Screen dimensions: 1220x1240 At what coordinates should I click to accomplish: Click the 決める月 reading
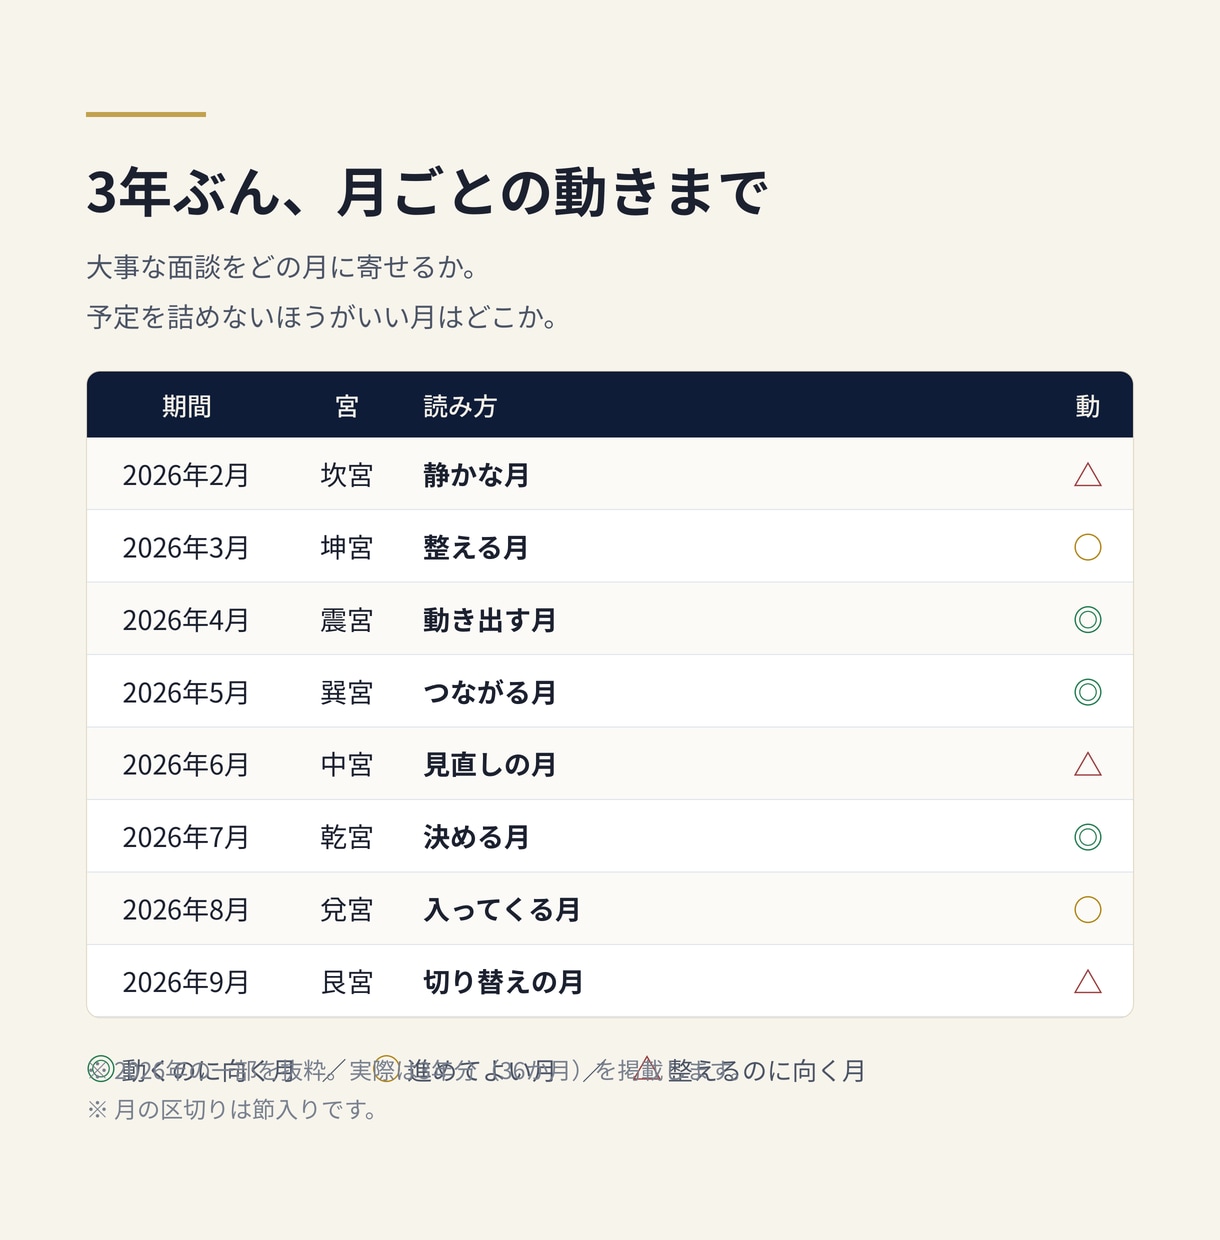tap(476, 837)
